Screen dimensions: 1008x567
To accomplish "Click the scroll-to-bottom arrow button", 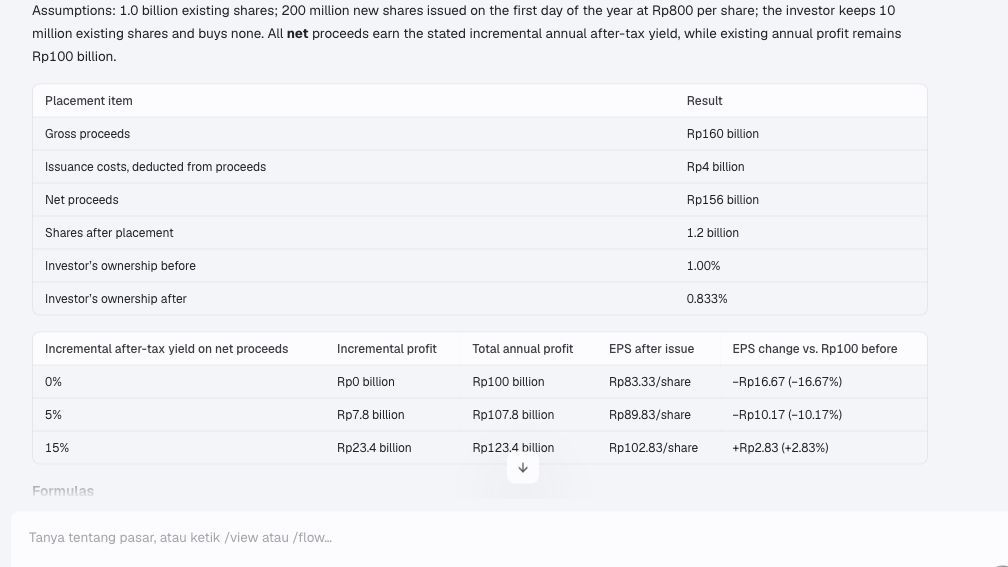I will [523, 467].
